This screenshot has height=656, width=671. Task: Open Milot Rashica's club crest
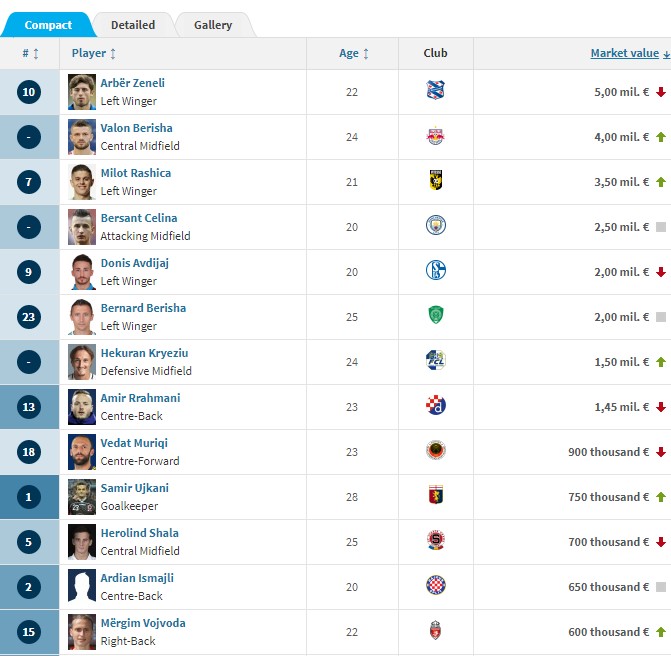[x=435, y=181]
